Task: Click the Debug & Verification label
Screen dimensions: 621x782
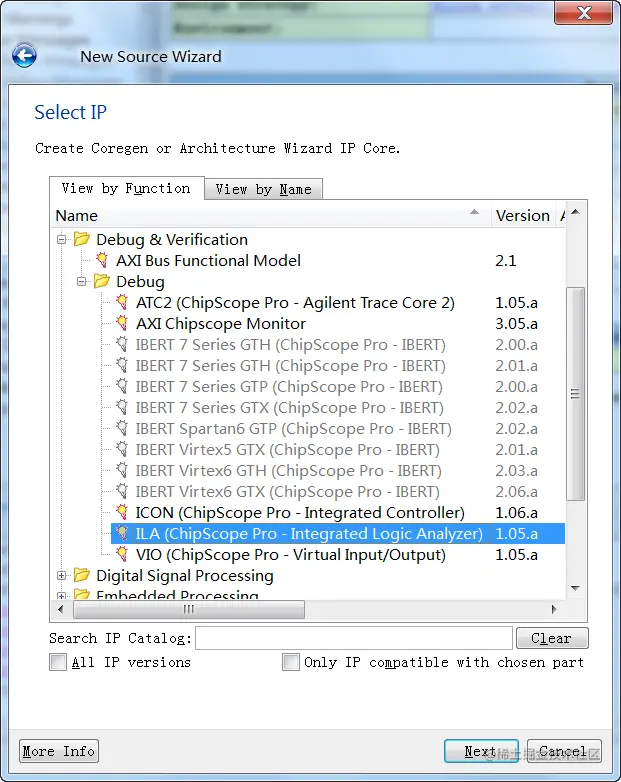Action: click(172, 239)
